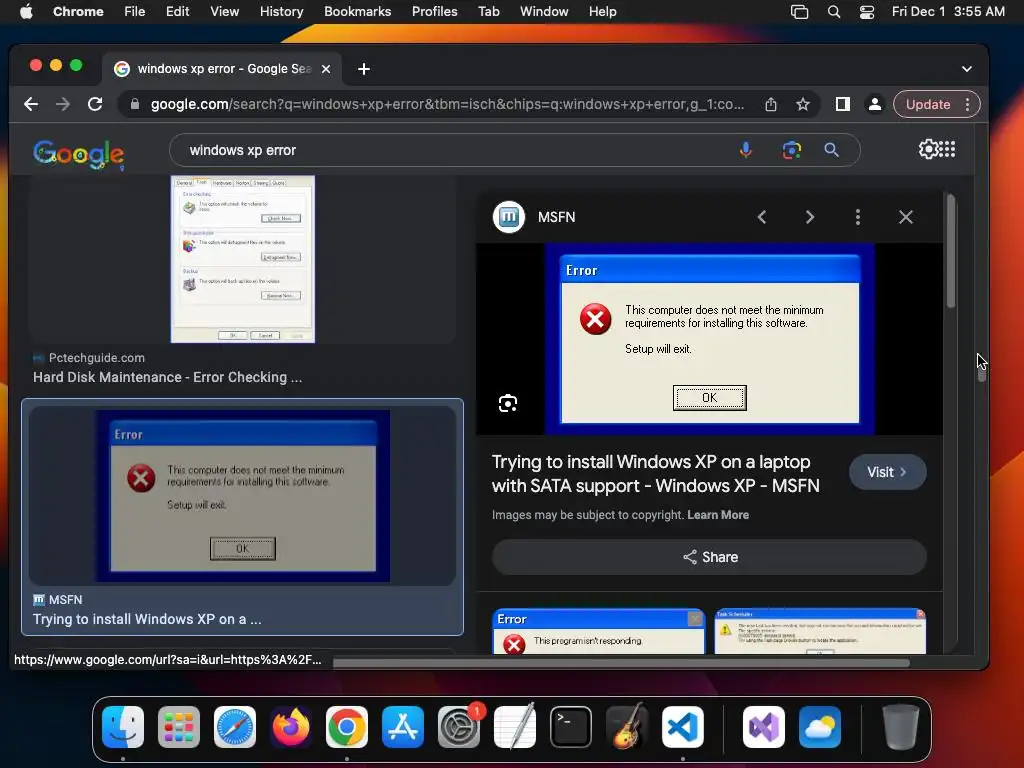Open System Settings from the Dock
The height and width of the screenshot is (768, 1024).
point(458,727)
